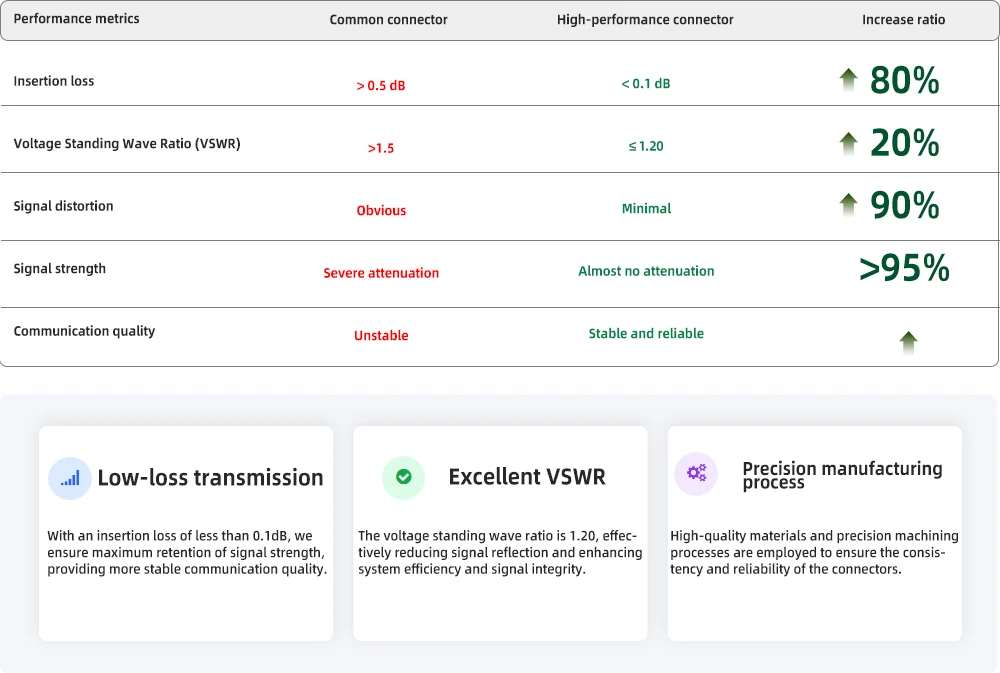This screenshot has height=673, width=1000.
Task: Click the green checkmark icon for Excellent VSWR
Action: (403, 477)
